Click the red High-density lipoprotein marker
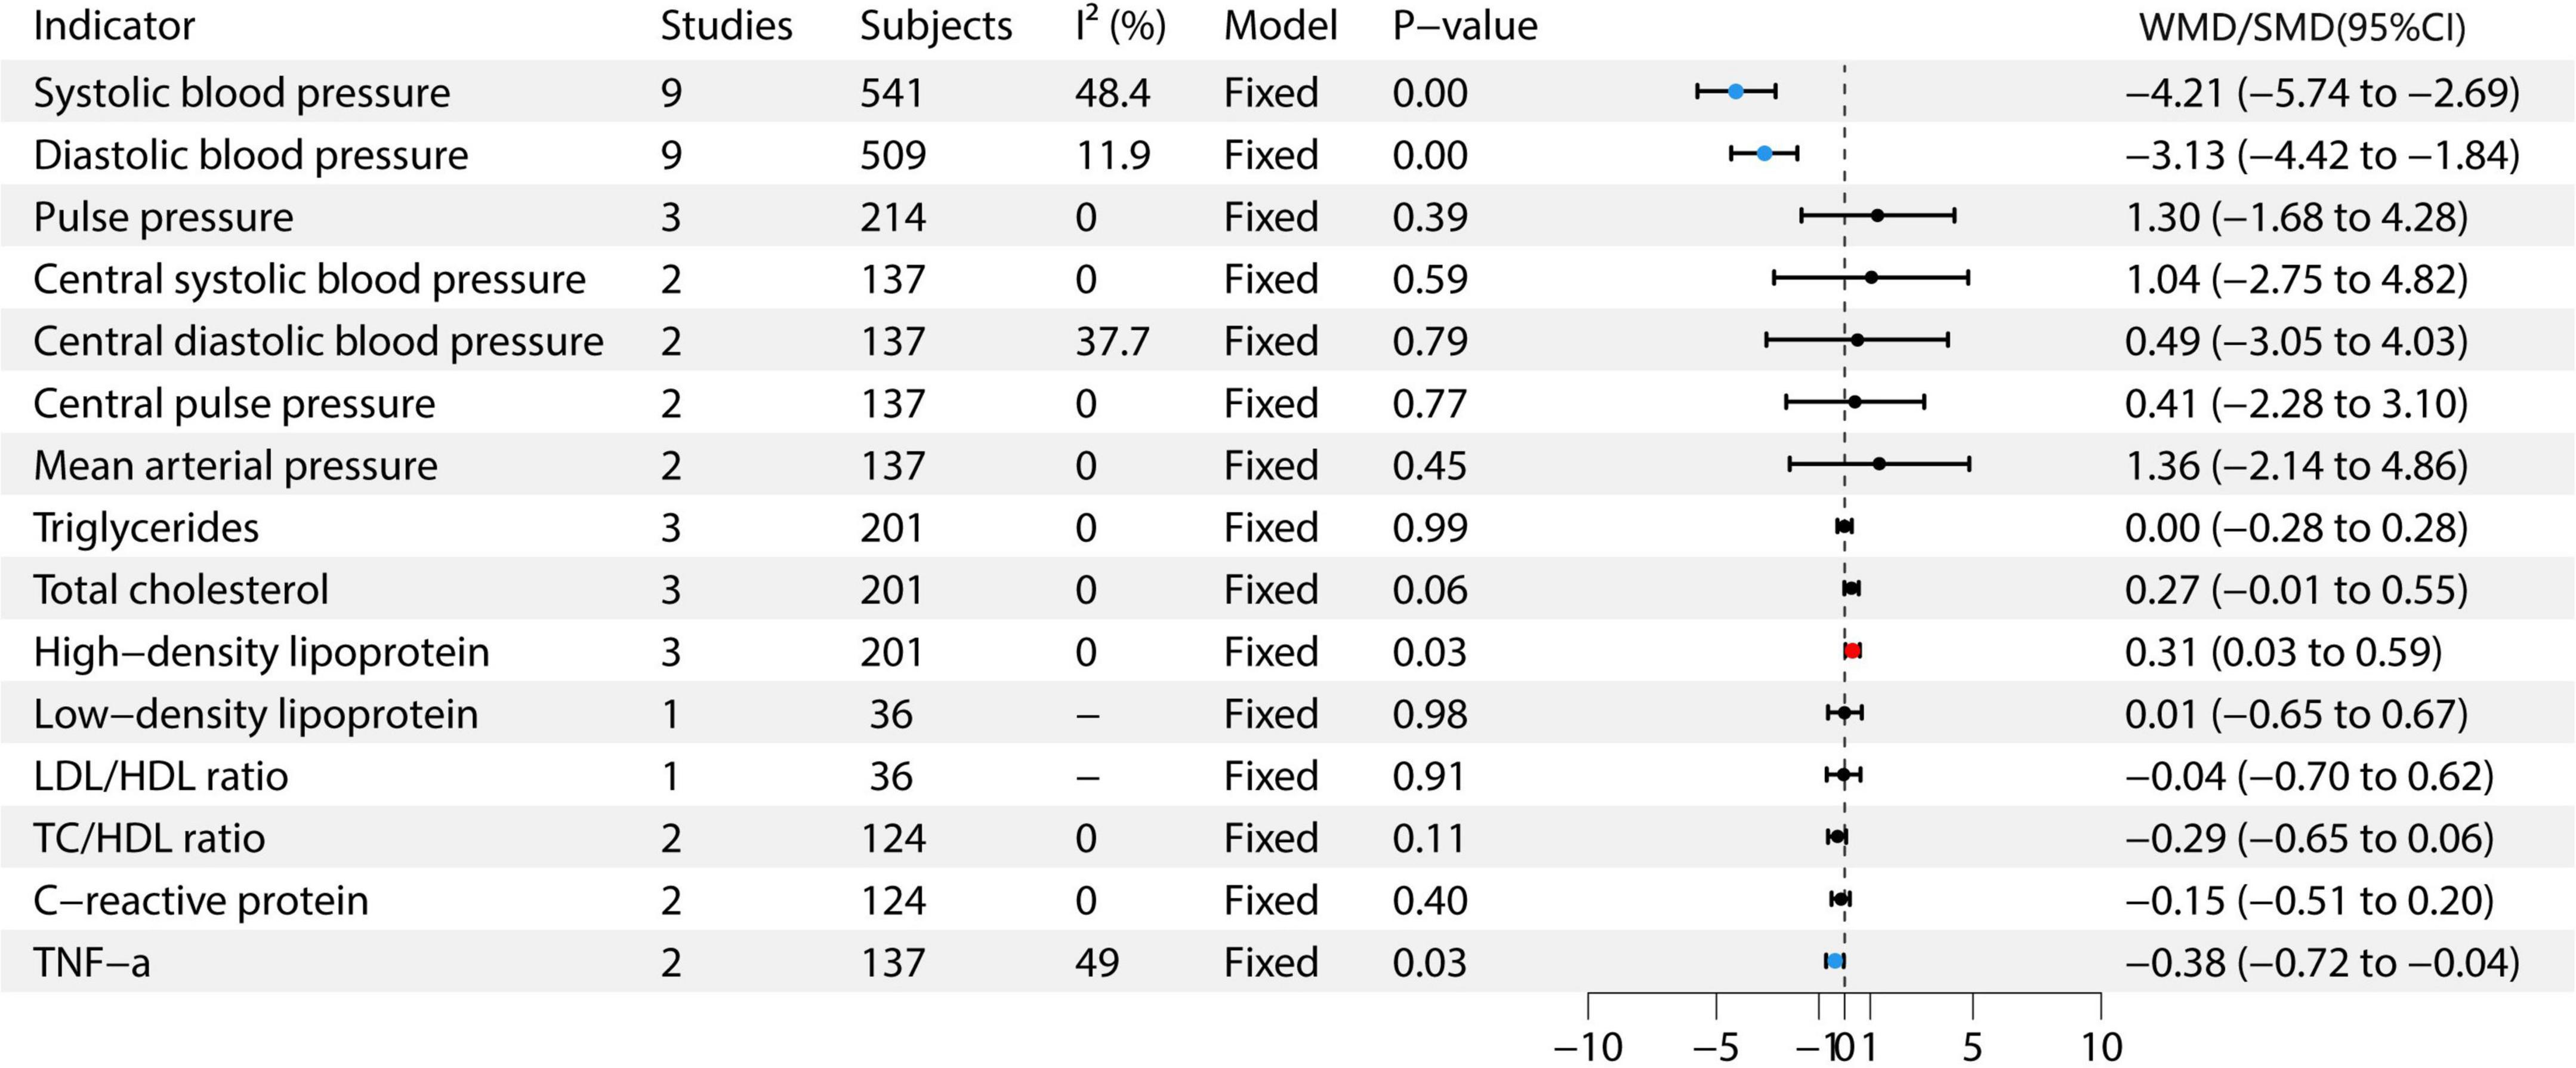Image resolution: width=2576 pixels, height=1068 pixels. [x=1852, y=651]
